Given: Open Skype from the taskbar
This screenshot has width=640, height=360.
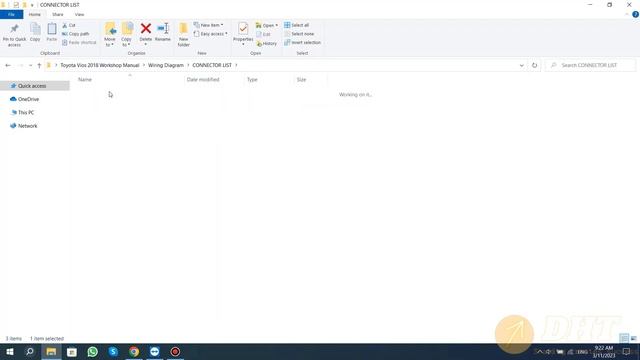Looking at the screenshot, I should [113, 351].
